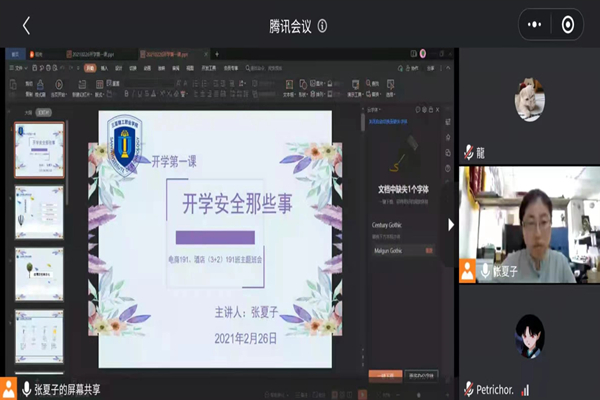
Task: Select the 插入 ribbon tab
Action: tap(104, 68)
